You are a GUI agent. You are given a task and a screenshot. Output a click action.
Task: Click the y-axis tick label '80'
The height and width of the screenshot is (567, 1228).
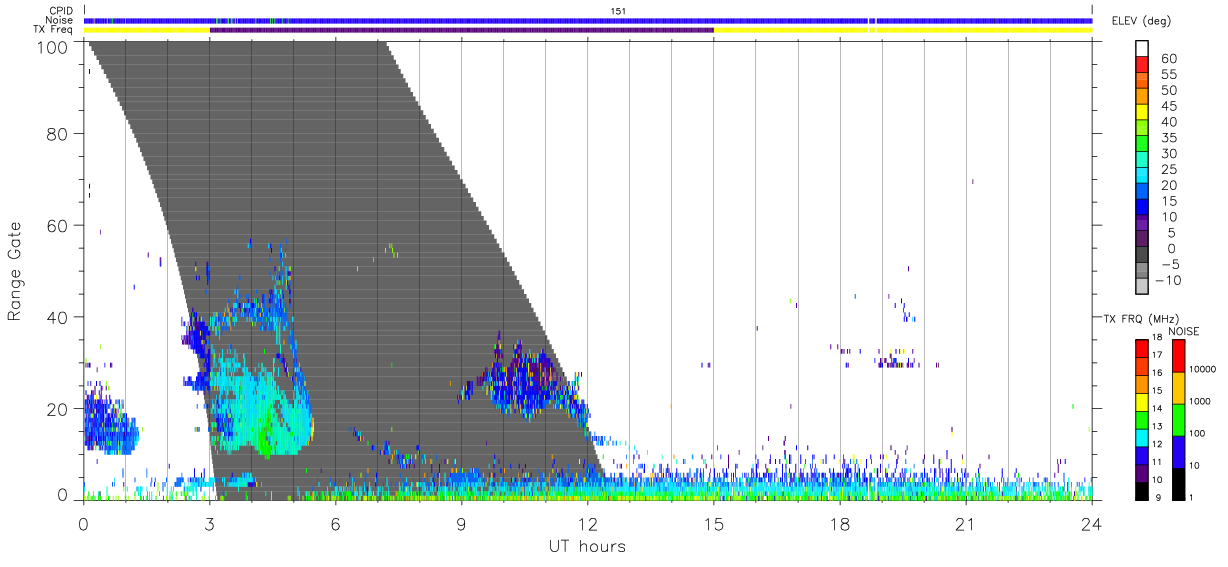[x=59, y=134]
